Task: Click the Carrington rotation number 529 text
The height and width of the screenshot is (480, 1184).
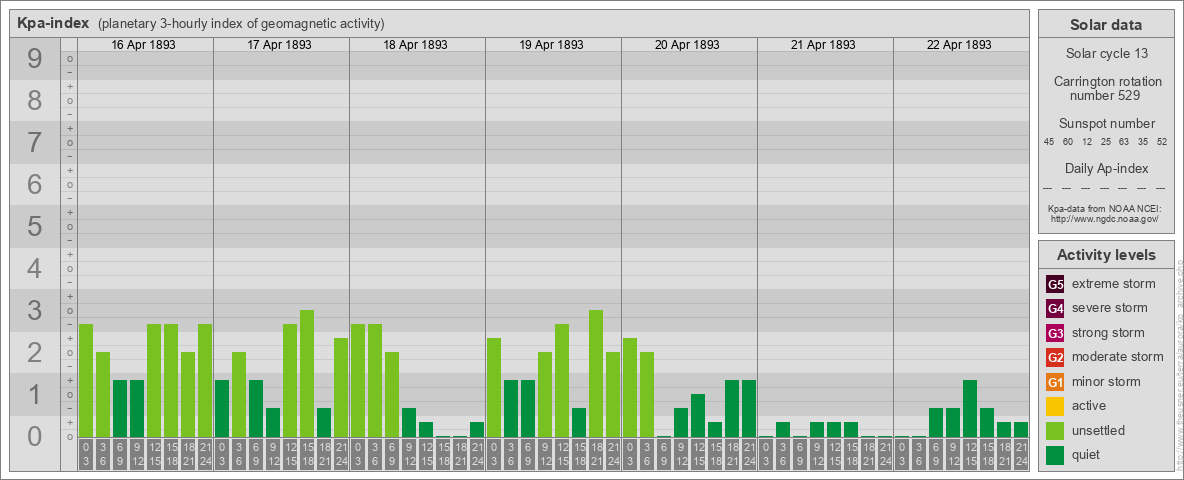Action: coord(1106,88)
